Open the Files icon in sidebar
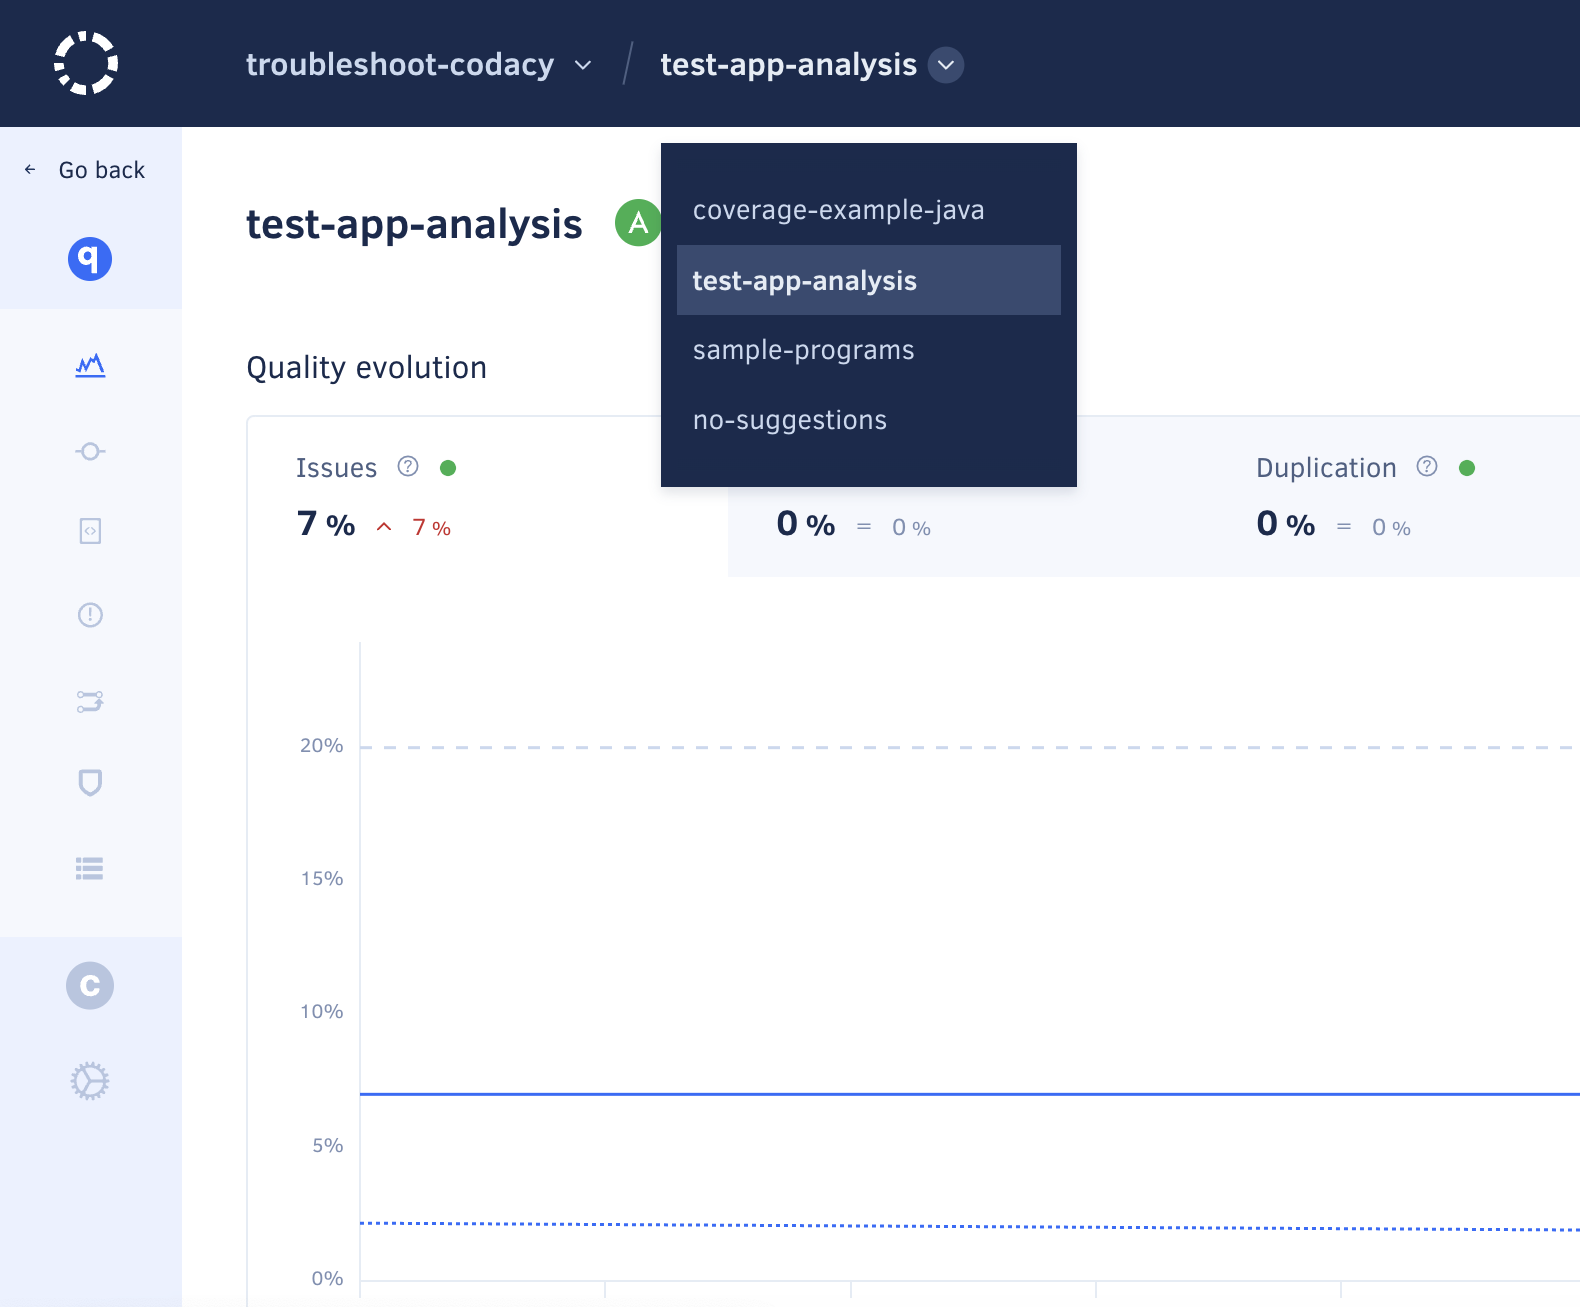1580x1307 pixels. click(90, 531)
